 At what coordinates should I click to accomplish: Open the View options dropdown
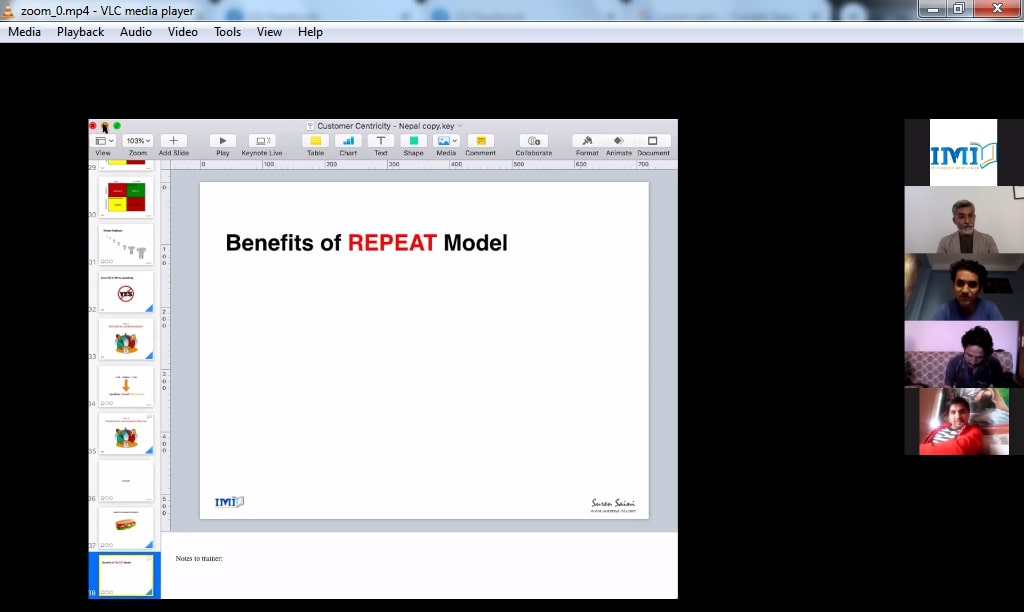104,140
